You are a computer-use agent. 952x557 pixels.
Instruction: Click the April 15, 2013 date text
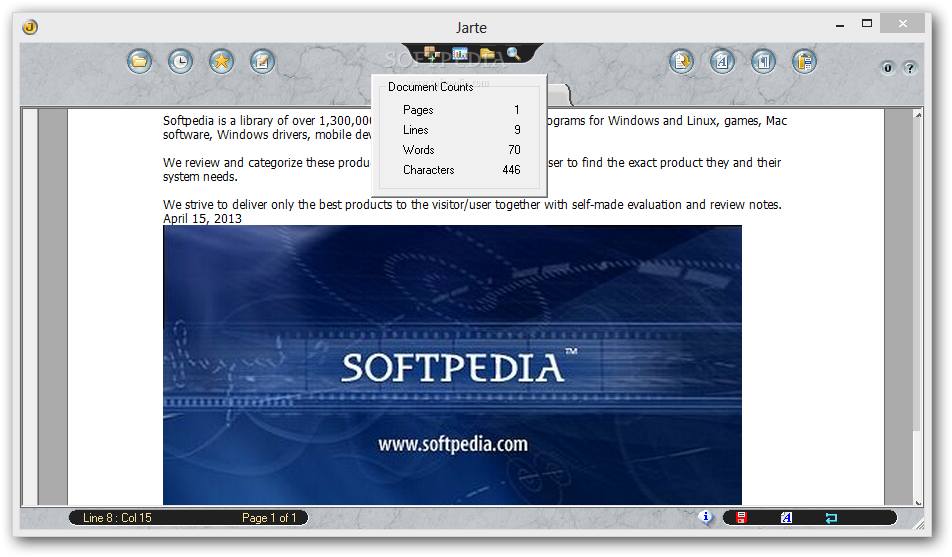click(202, 219)
